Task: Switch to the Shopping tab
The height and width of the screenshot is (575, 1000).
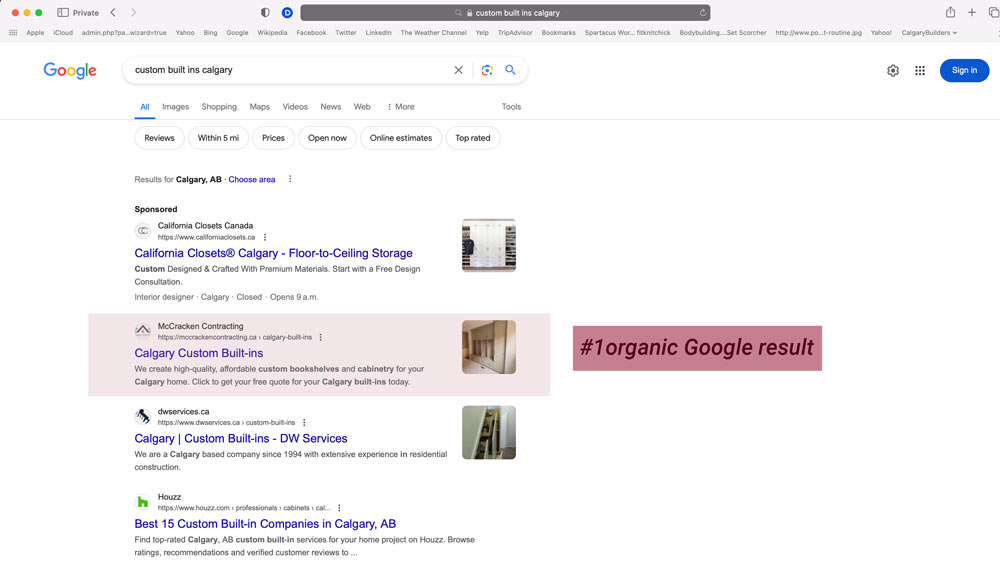Action: tap(219, 107)
